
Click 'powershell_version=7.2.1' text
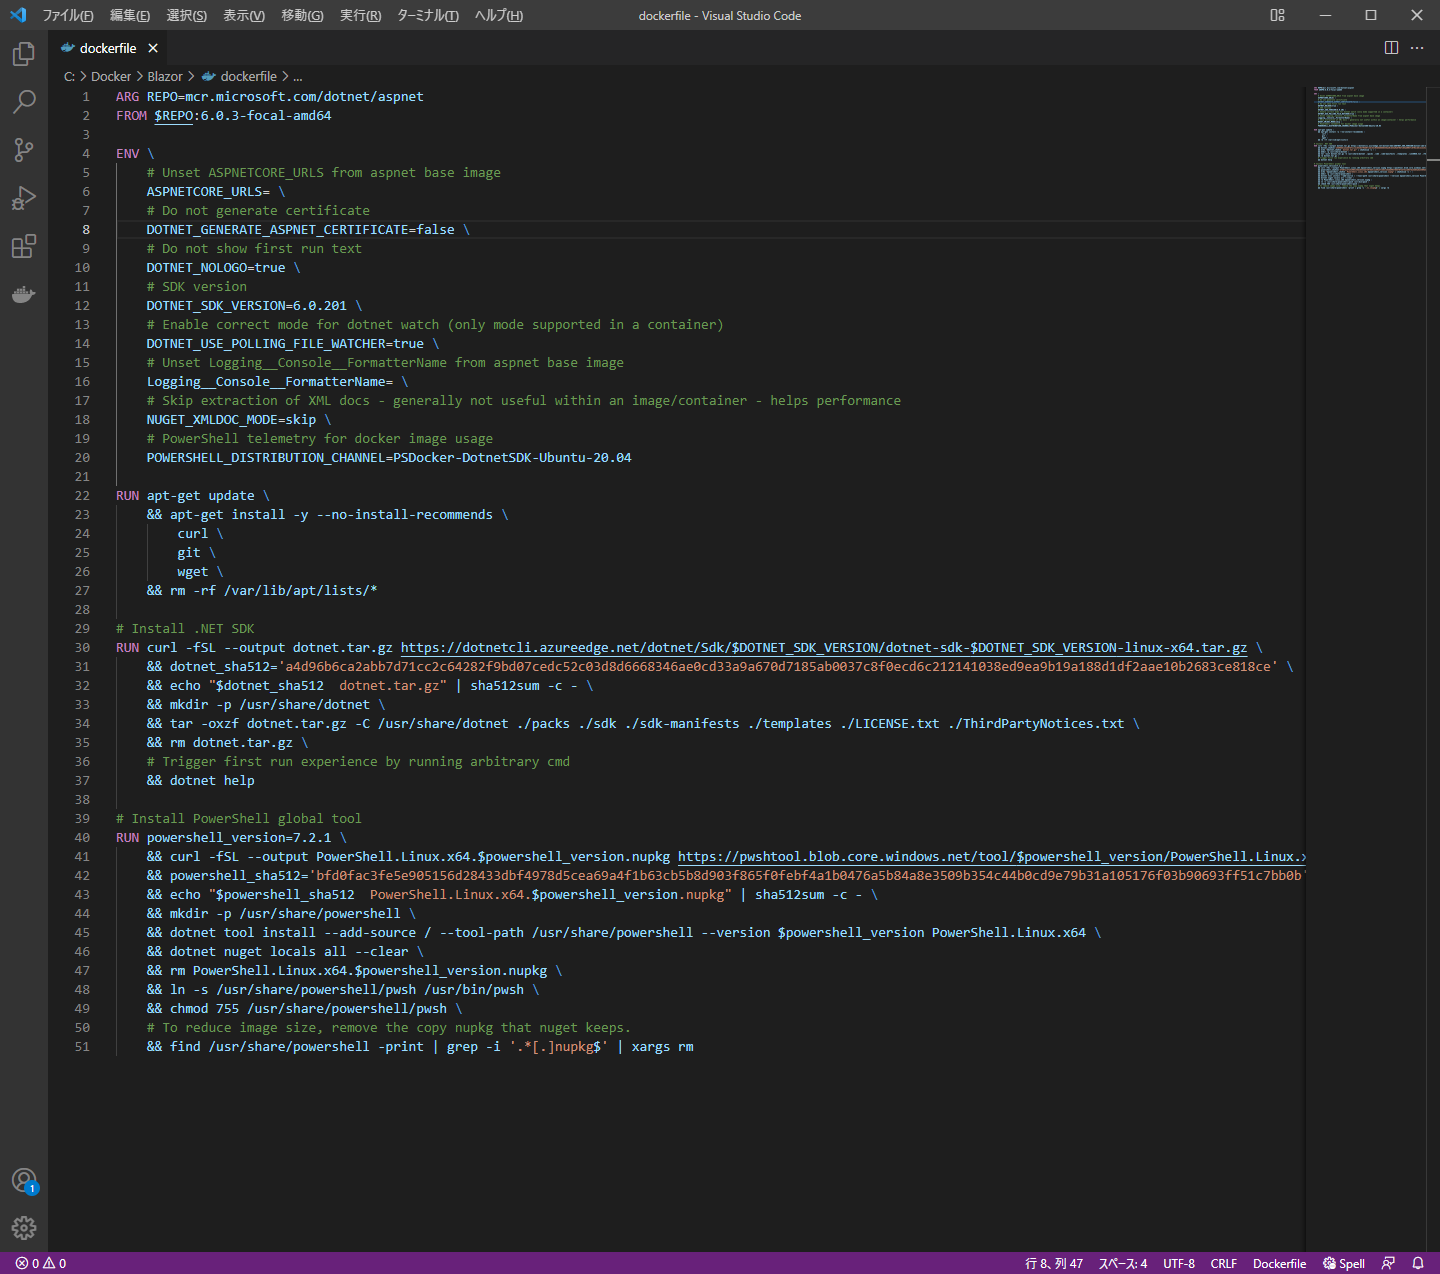click(239, 838)
